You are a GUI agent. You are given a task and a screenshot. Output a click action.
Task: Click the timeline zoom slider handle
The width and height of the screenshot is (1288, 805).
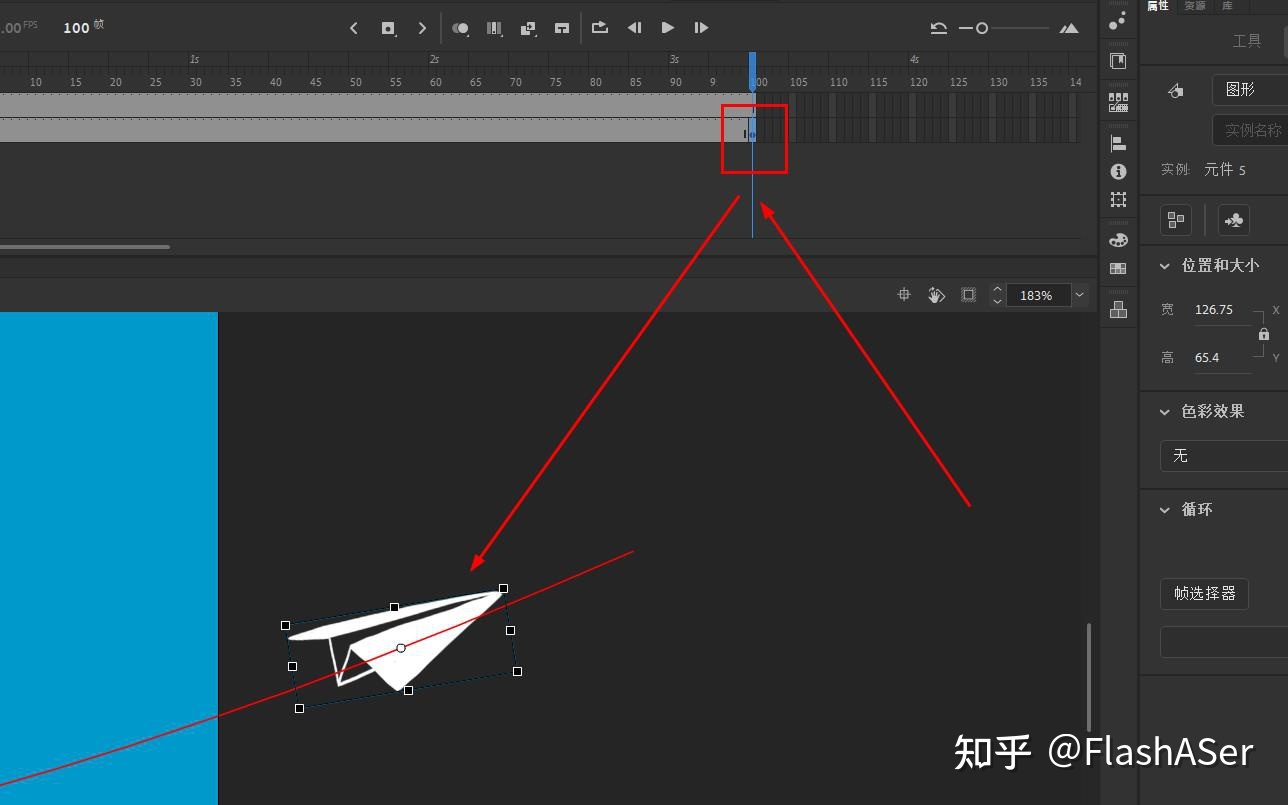982,28
